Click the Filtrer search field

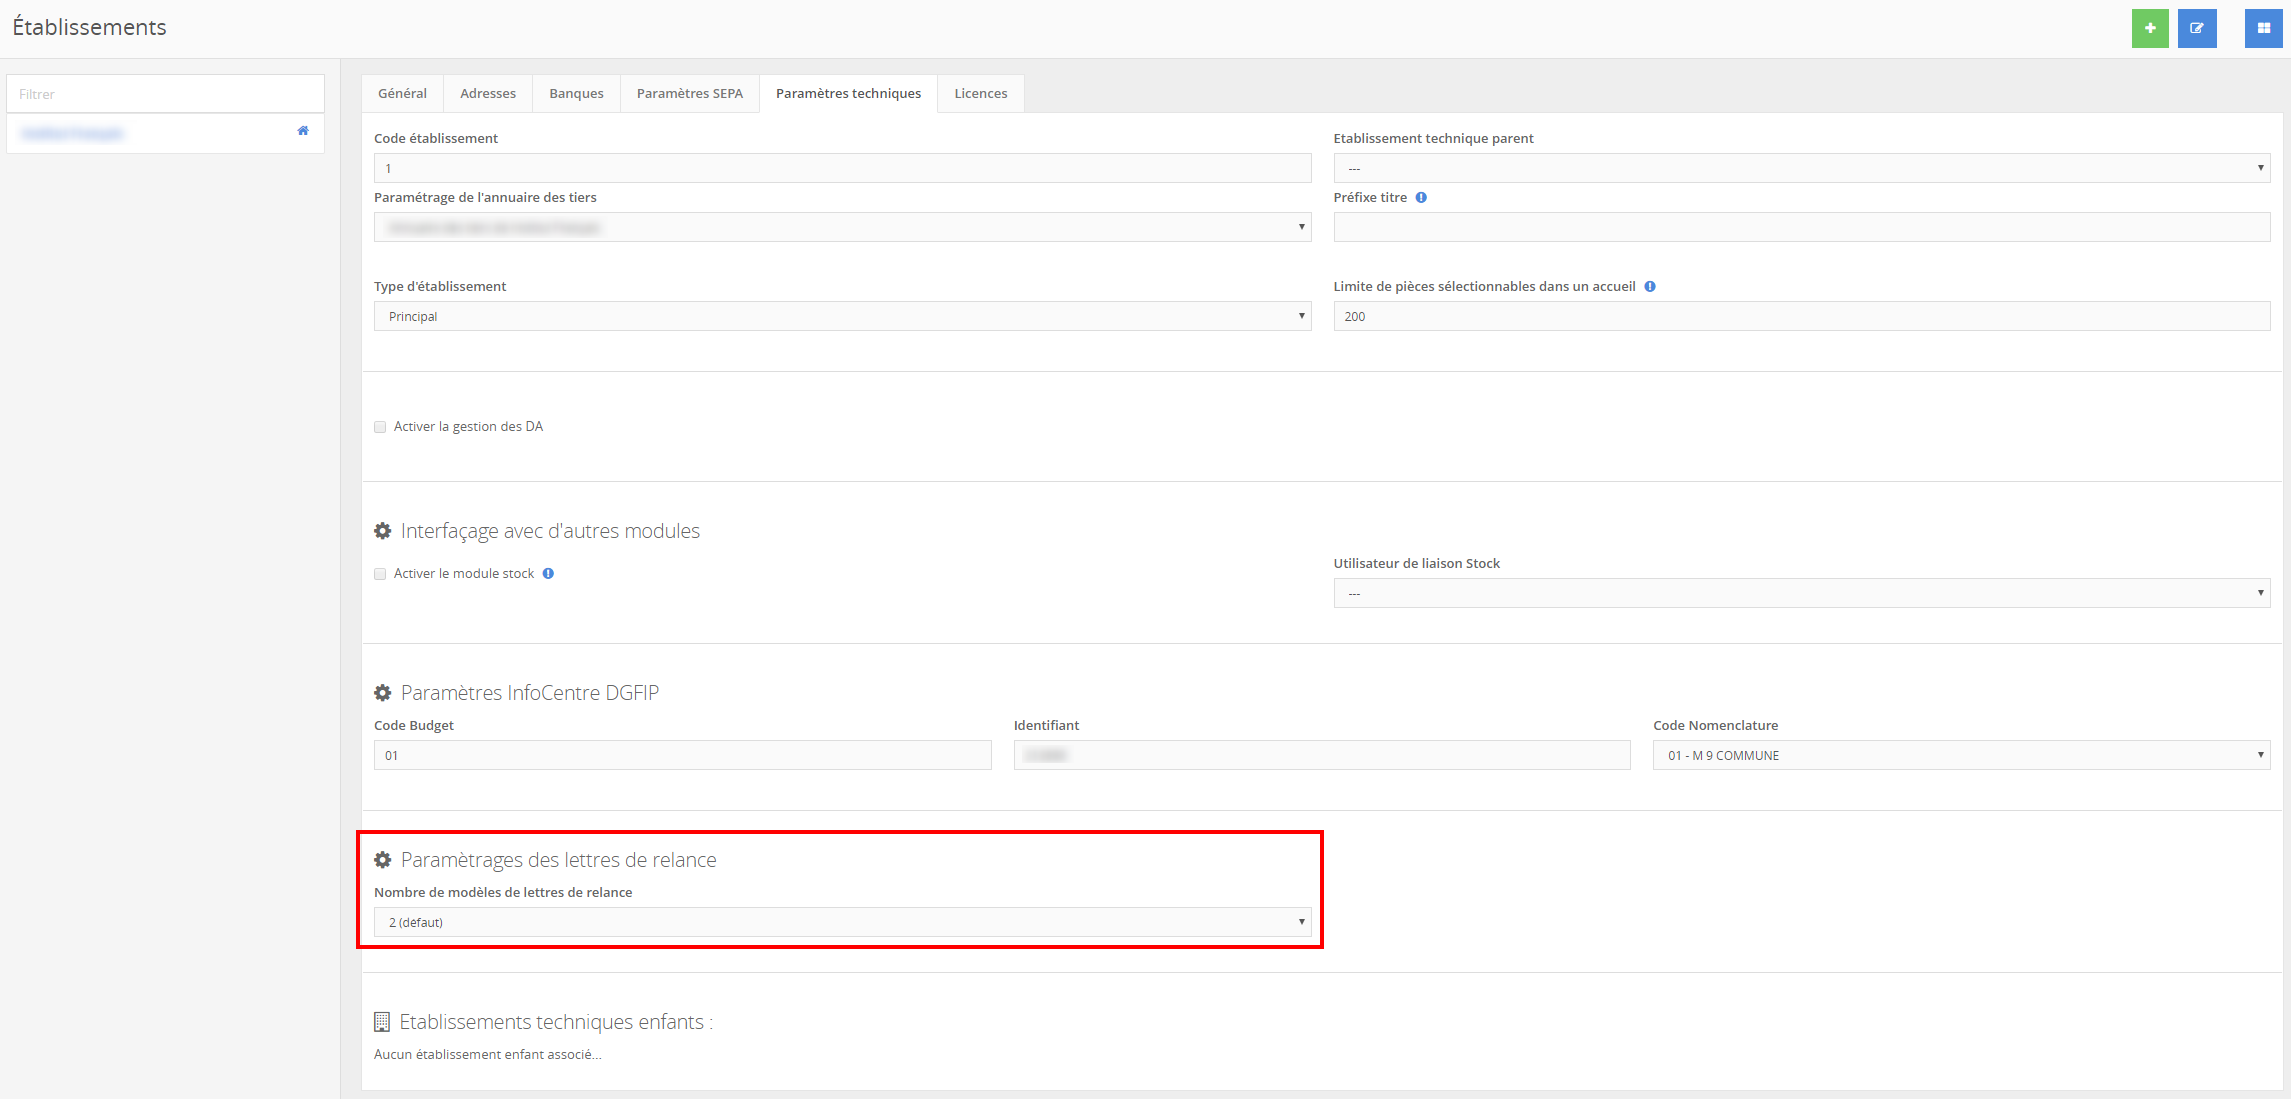click(x=165, y=94)
